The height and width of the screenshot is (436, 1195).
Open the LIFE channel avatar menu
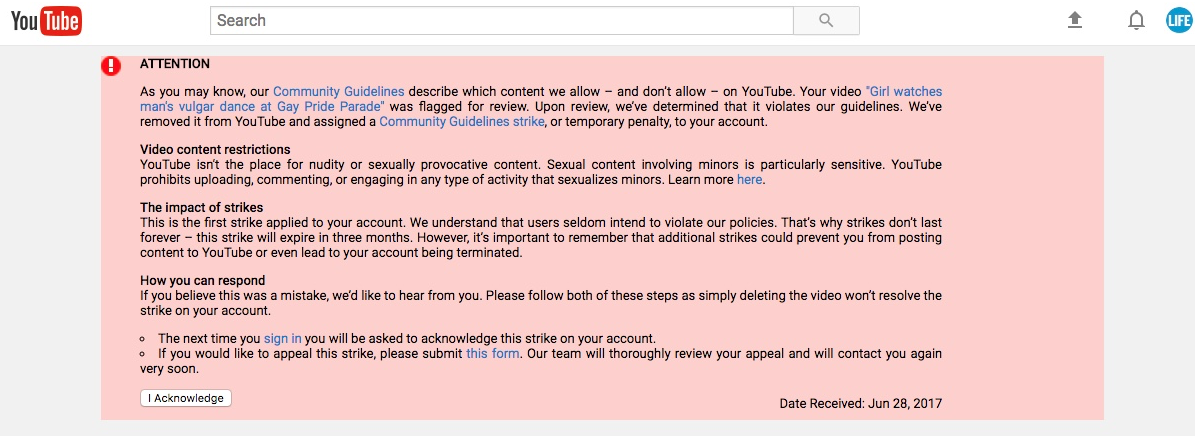(1178, 21)
